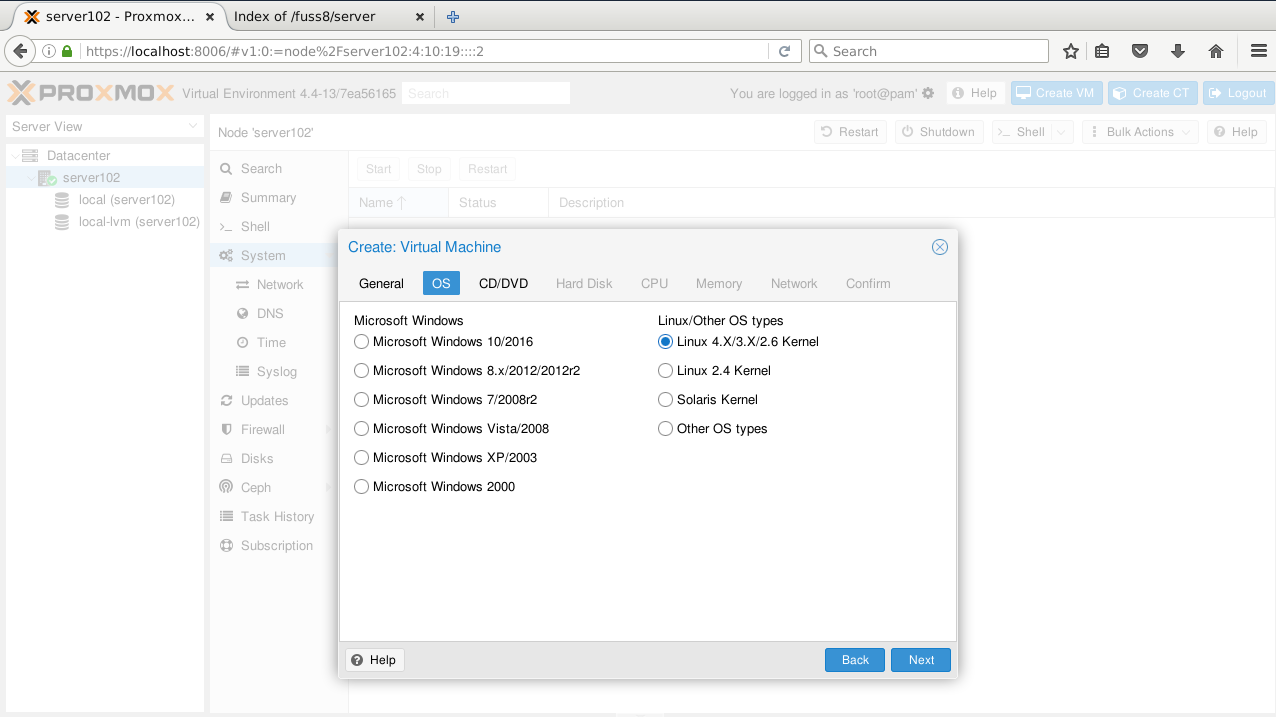Switch to the General wizard tab
Viewport: 1276px width, 717px height.
tap(381, 284)
